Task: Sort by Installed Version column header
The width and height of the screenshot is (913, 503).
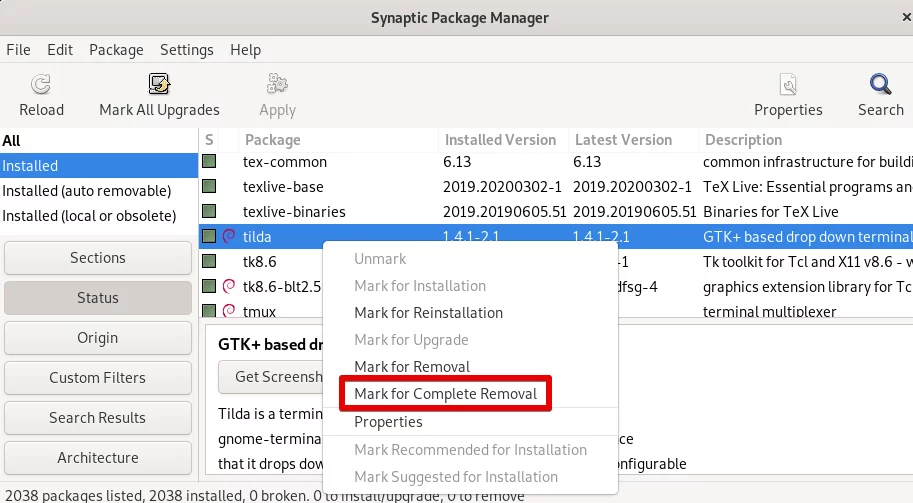Action: tap(503, 140)
